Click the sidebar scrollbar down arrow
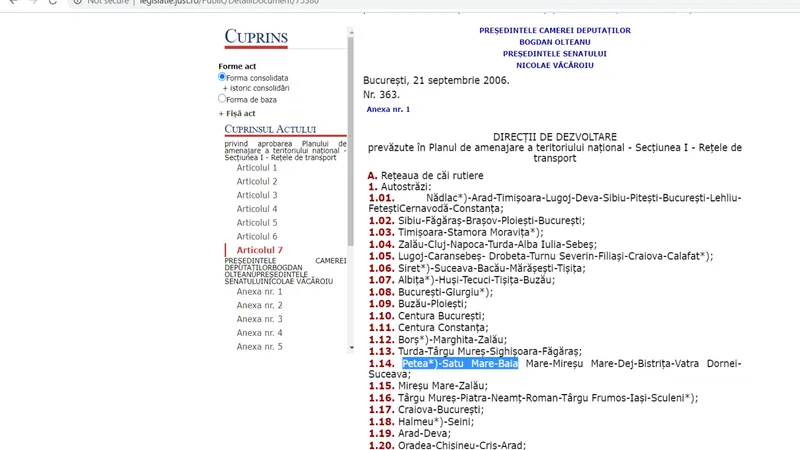Screen dimensions: 800x450 click(351, 348)
